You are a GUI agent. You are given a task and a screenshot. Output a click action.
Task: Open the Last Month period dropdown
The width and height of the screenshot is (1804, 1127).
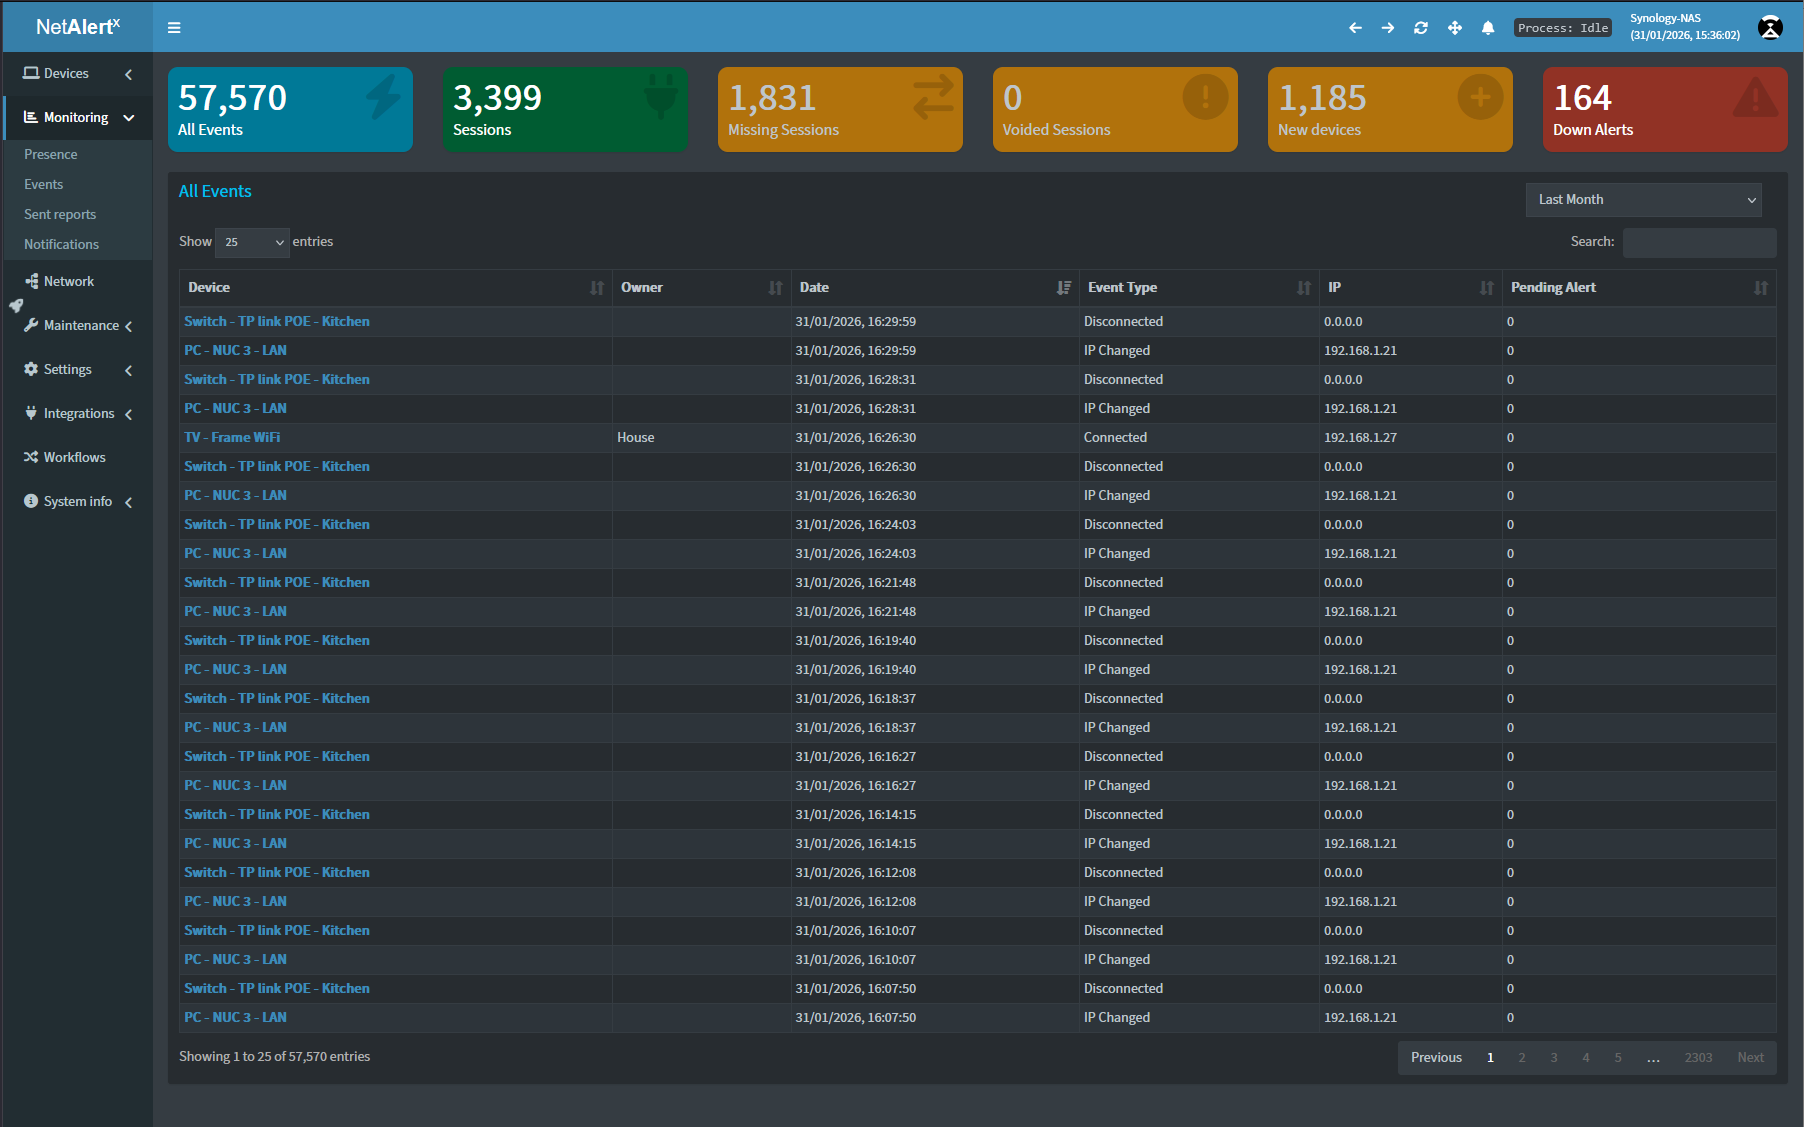coord(1643,200)
